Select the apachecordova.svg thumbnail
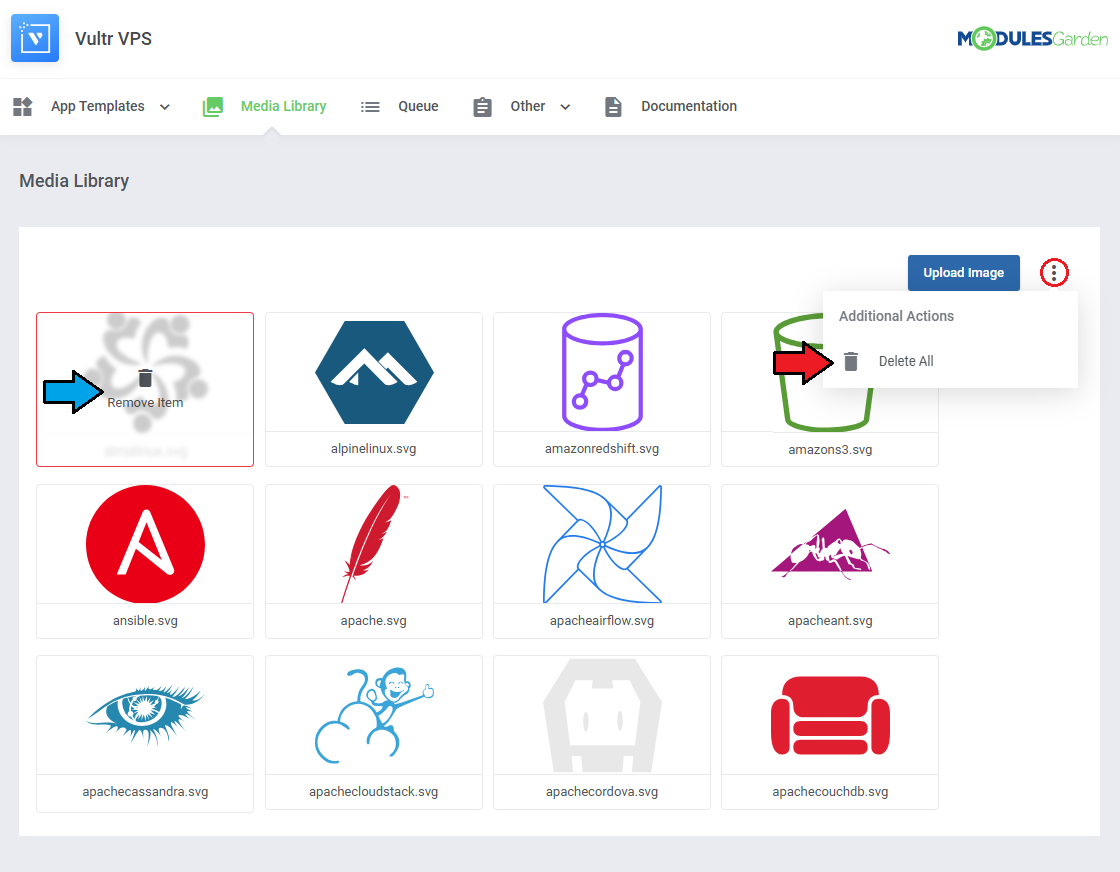Screen dimensions: 1120x872 coord(602,716)
